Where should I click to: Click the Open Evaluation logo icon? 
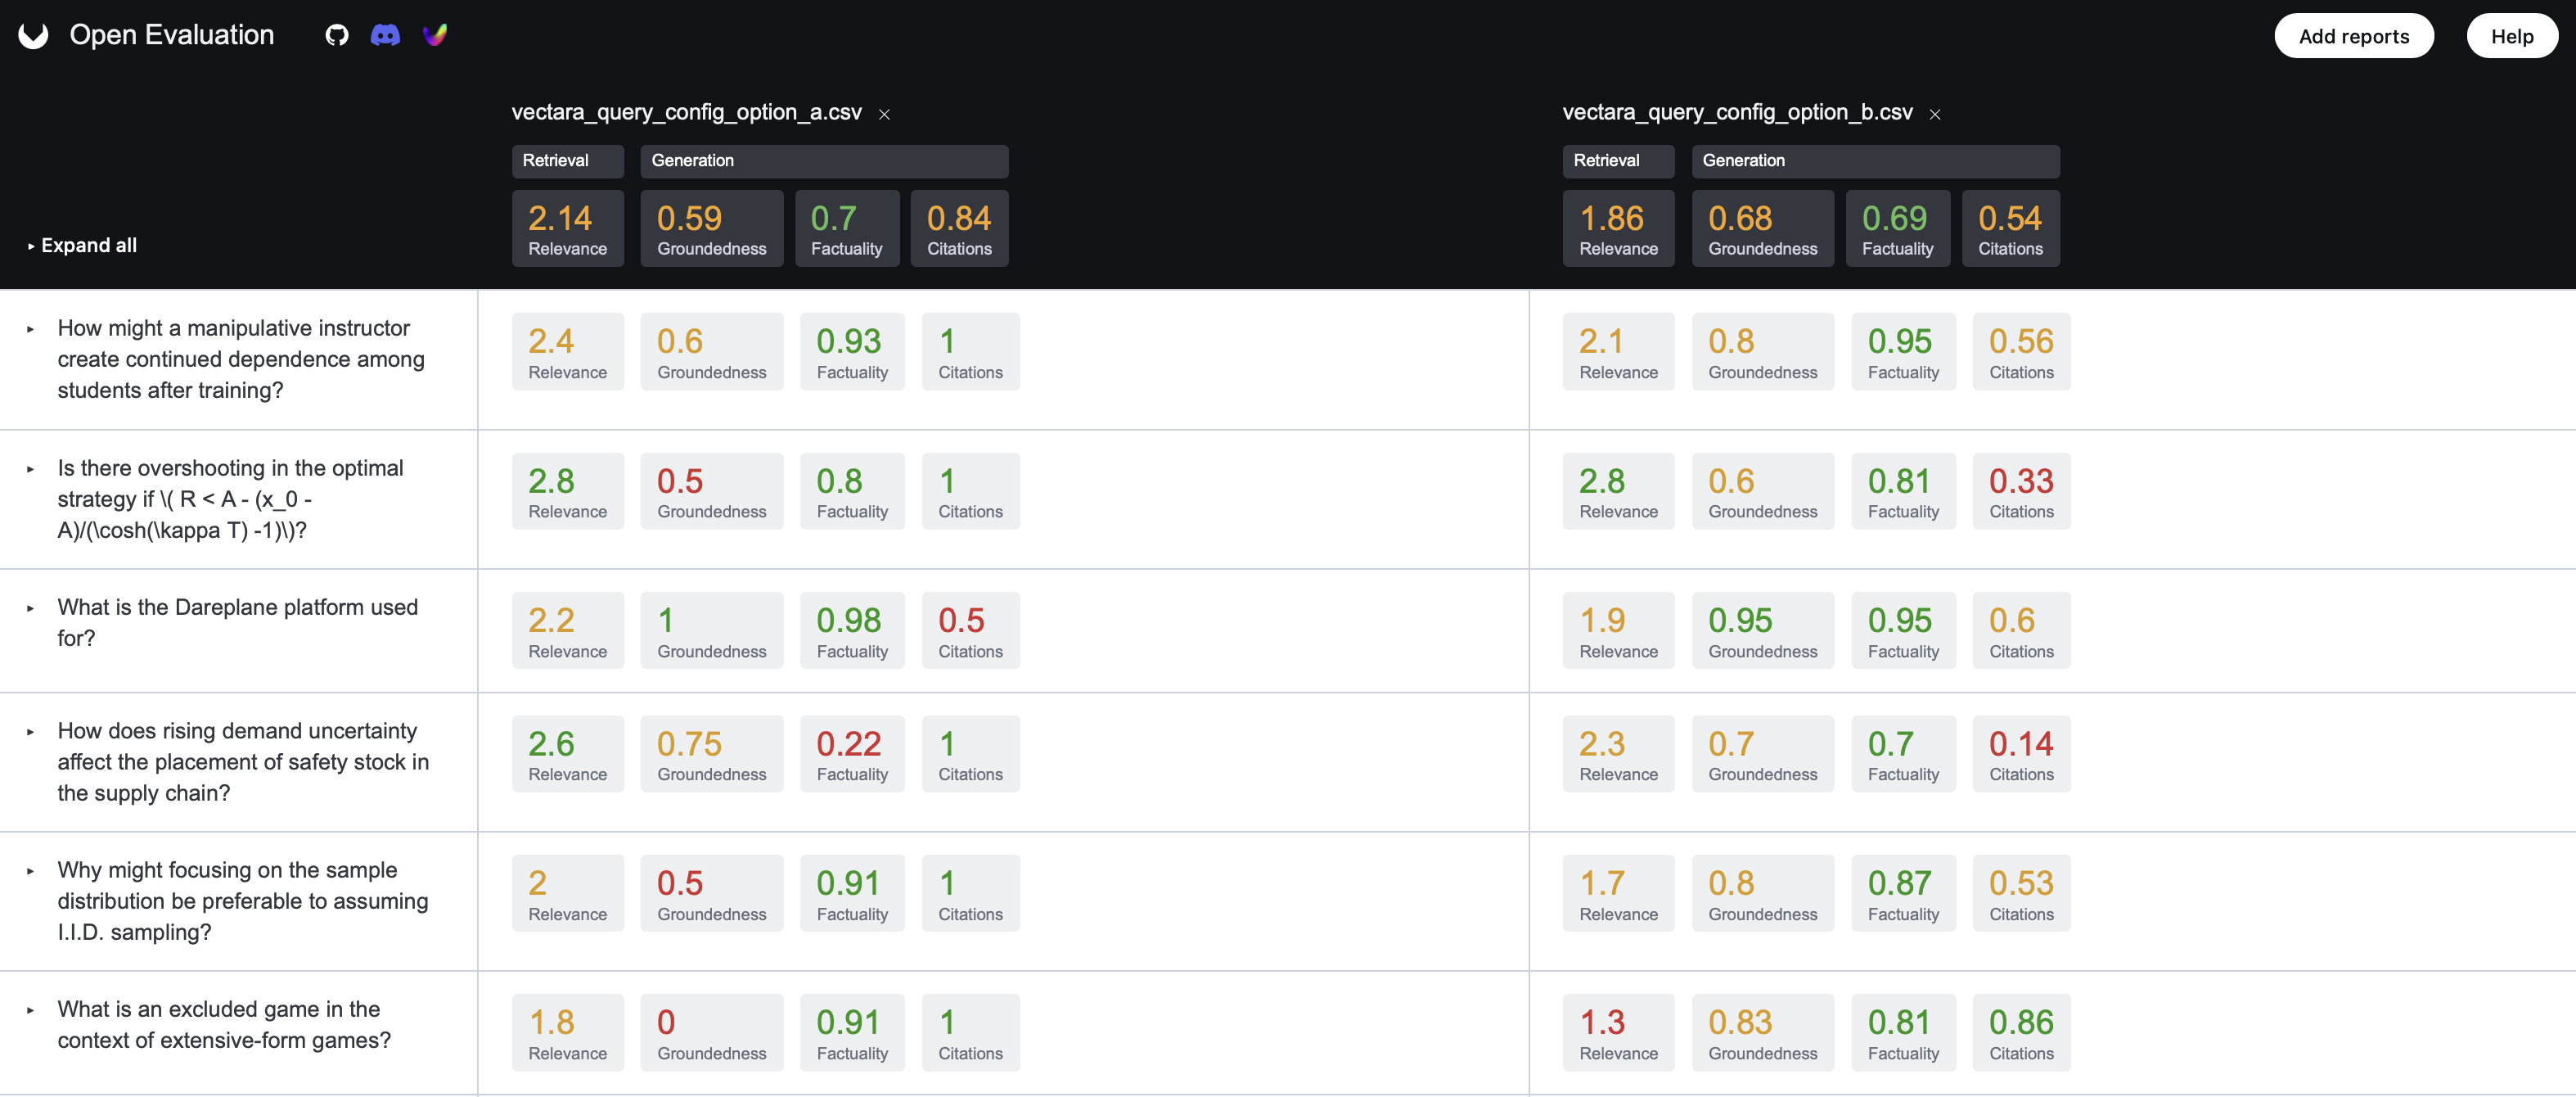pos(33,35)
